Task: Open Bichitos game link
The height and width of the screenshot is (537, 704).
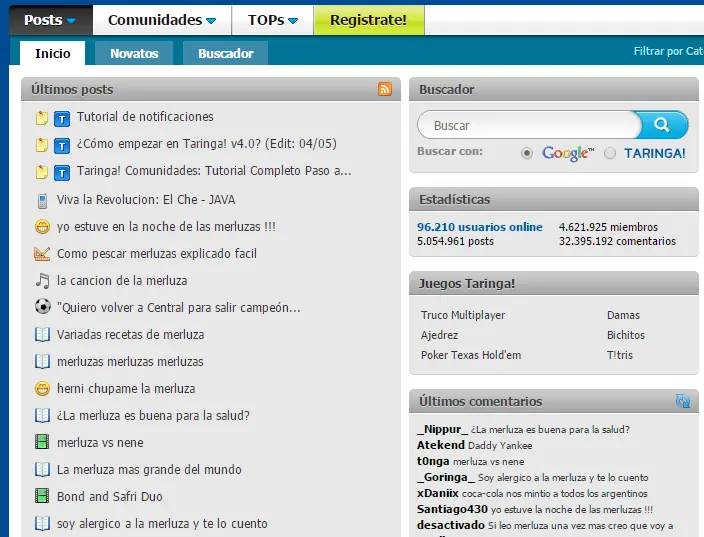Action: [626, 335]
